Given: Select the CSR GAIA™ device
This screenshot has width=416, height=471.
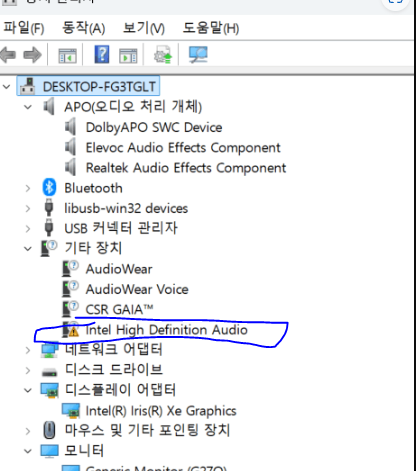Looking at the screenshot, I should click(119, 310).
